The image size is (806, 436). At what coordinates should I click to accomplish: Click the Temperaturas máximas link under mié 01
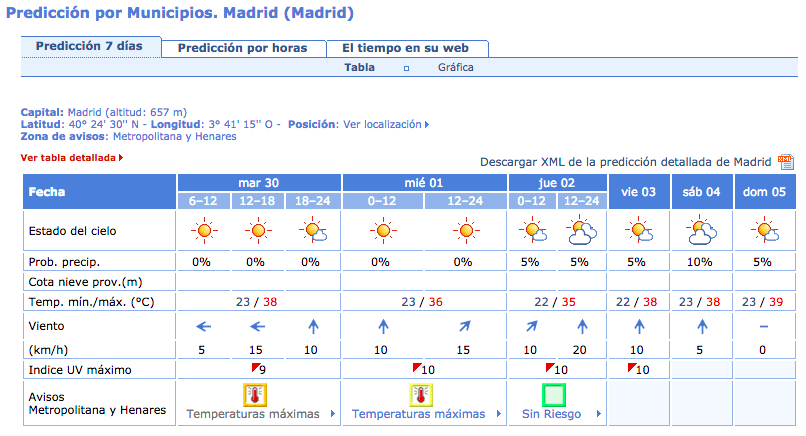pos(418,414)
